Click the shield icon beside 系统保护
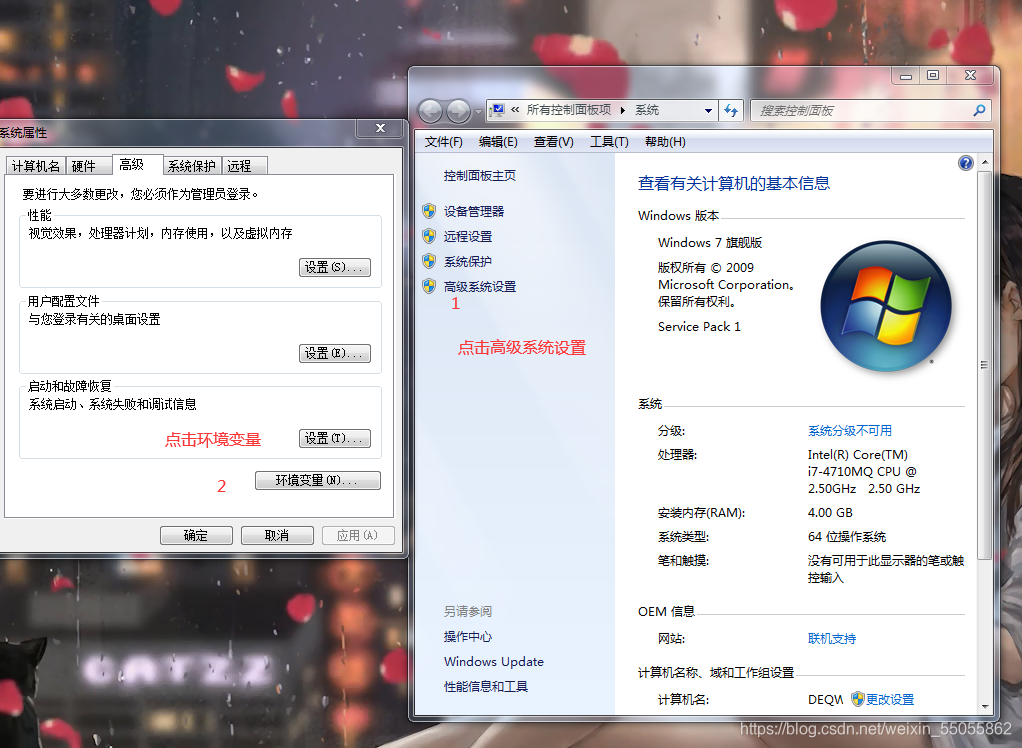This screenshot has height=748, width=1022. [x=429, y=261]
